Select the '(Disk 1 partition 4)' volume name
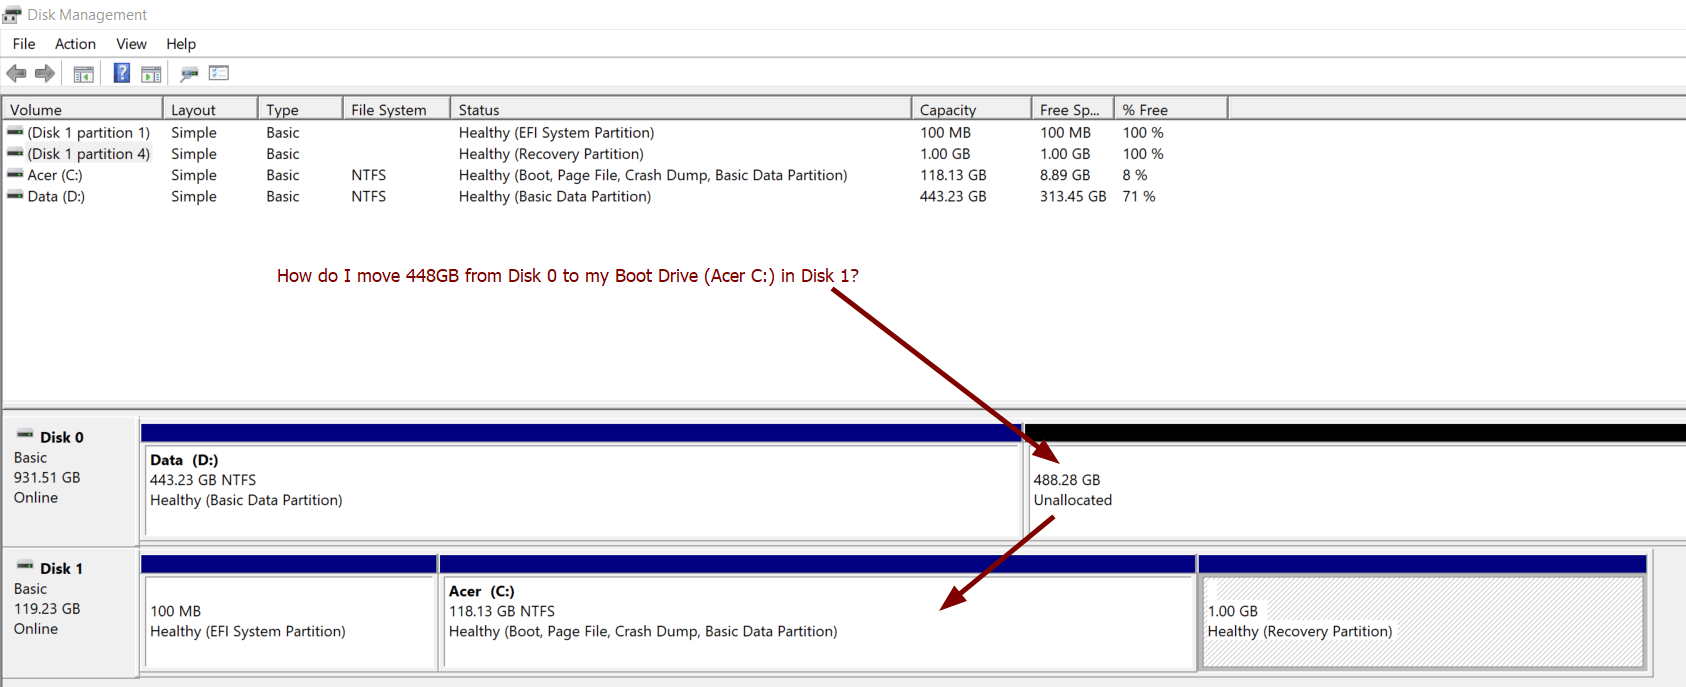 click(x=89, y=153)
